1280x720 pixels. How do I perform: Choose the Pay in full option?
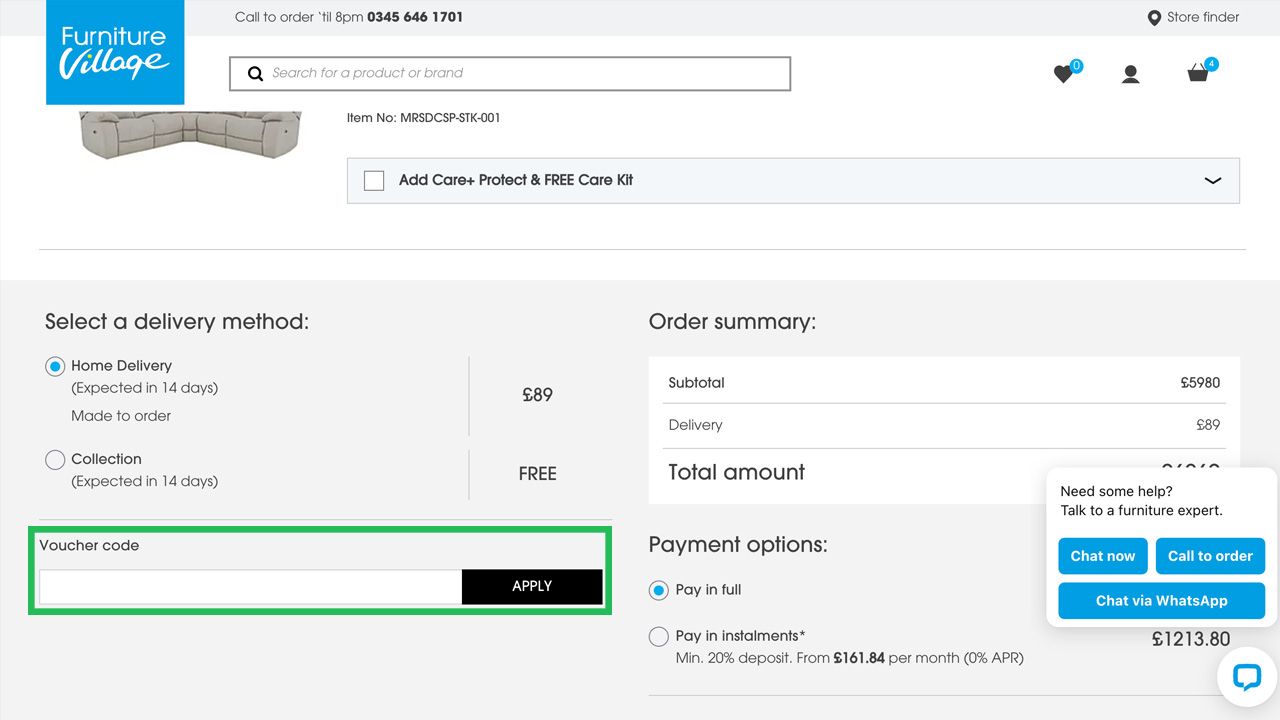click(x=658, y=590)
